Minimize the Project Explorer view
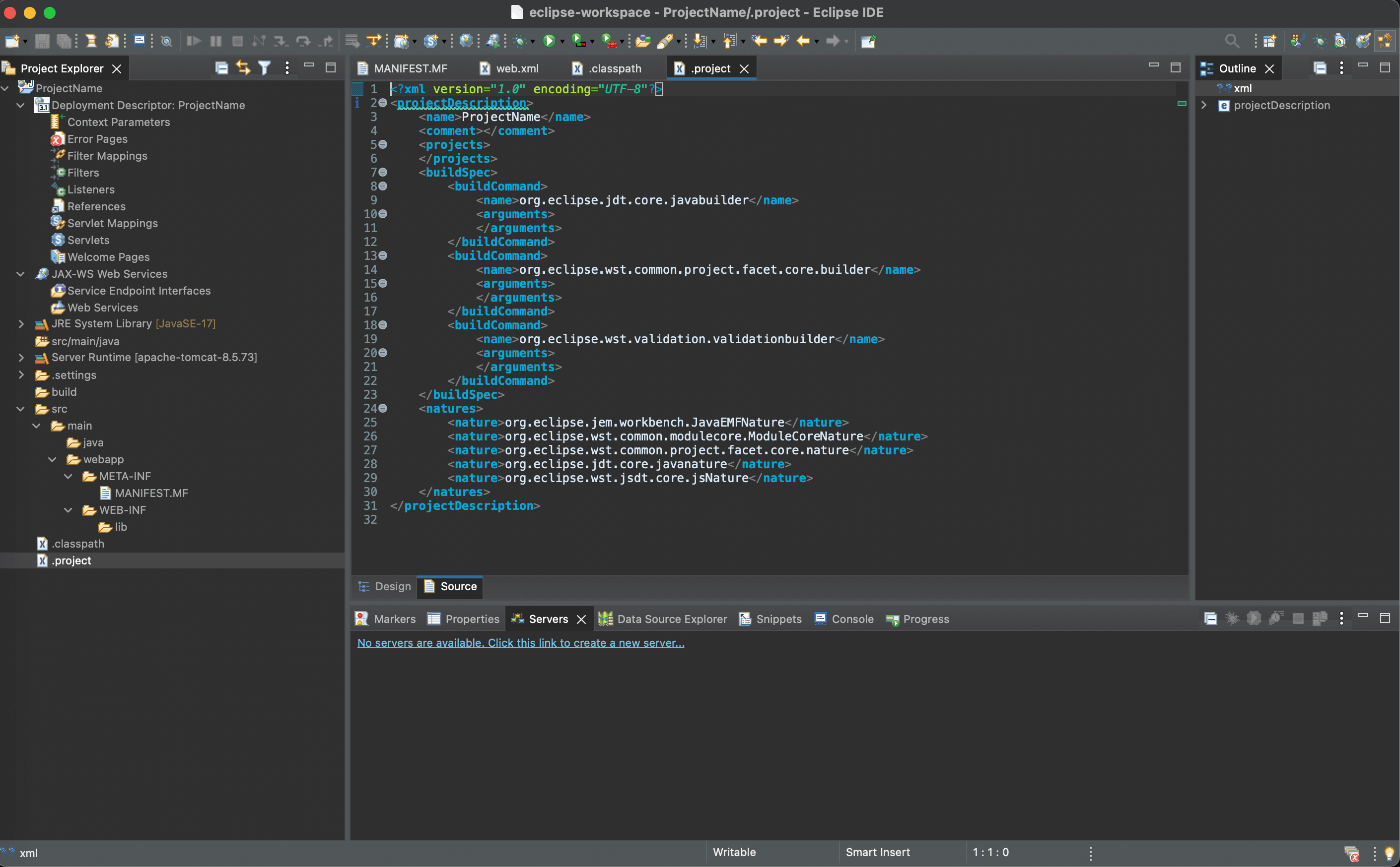This screenshot has height=867, width=1400. (x=309, y=67)
